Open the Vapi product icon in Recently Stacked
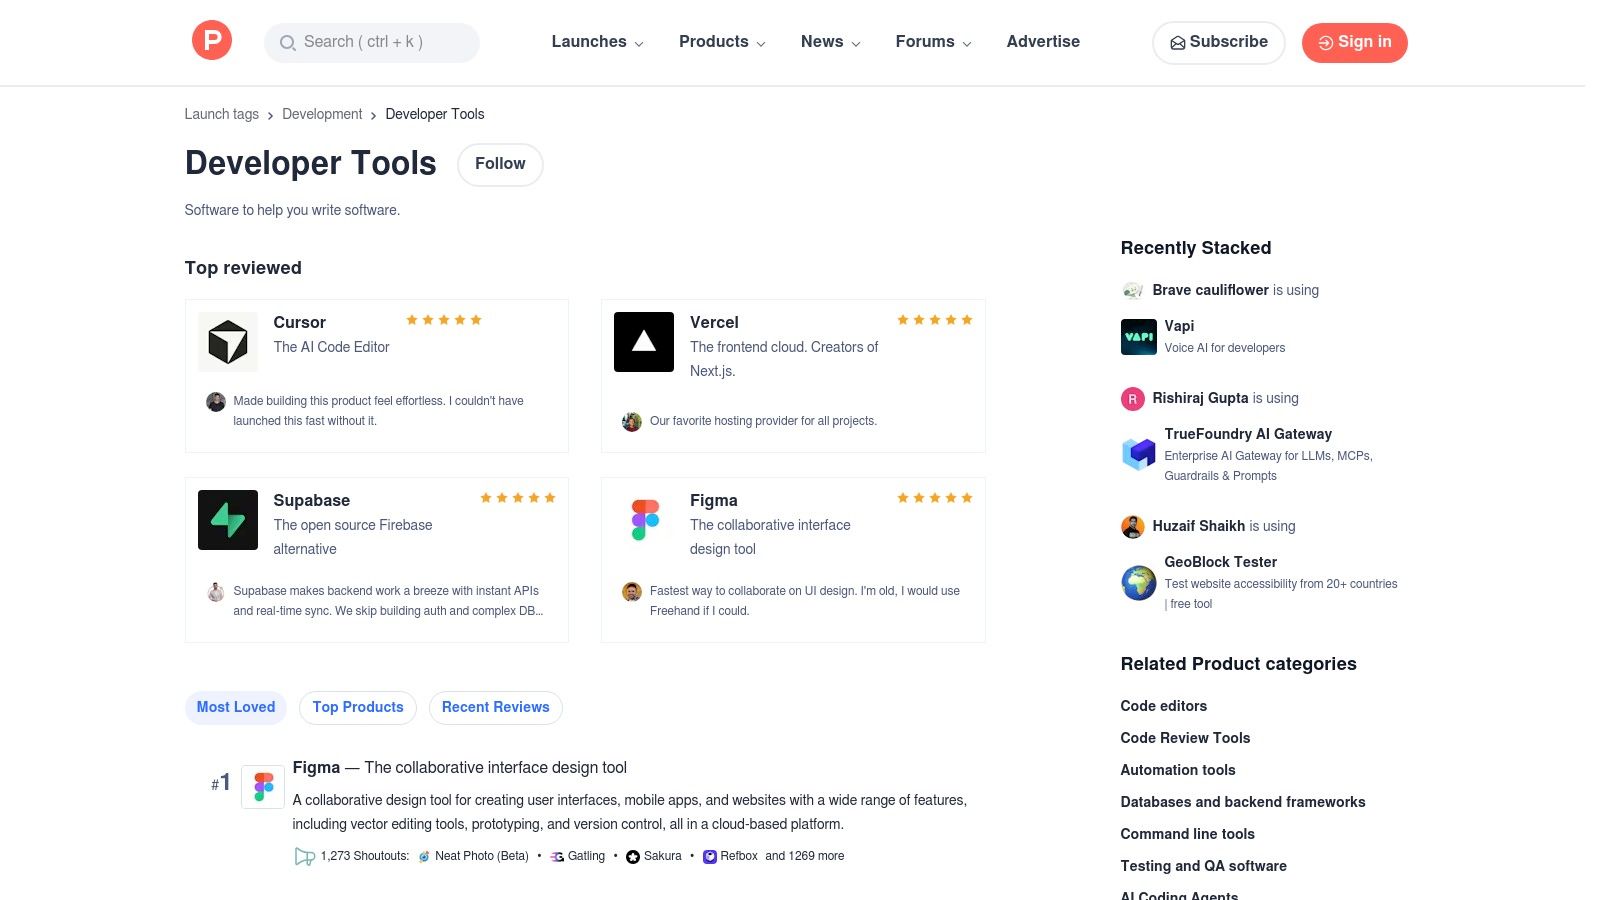 click(x=1138, y=337)
